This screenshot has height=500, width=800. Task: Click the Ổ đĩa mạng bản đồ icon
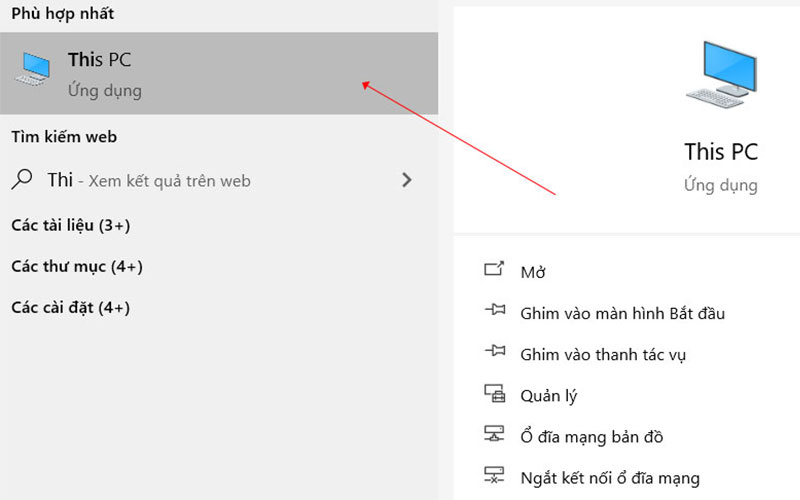point(494,434)
